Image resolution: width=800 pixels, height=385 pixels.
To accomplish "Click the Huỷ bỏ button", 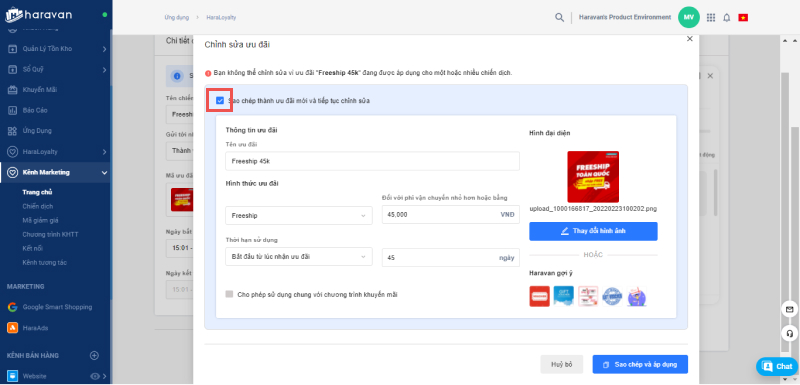I will coord(561,365).
